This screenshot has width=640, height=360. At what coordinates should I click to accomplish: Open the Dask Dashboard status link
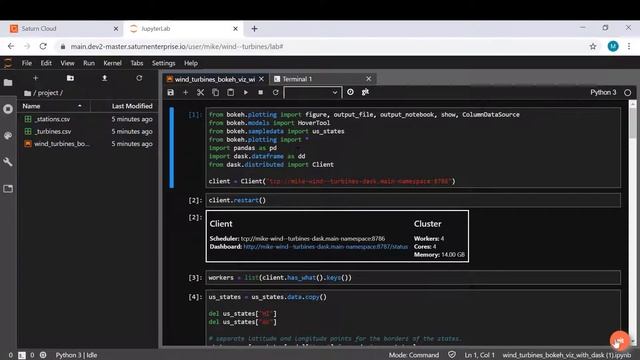pyautogui.click(x=325, y=247)
